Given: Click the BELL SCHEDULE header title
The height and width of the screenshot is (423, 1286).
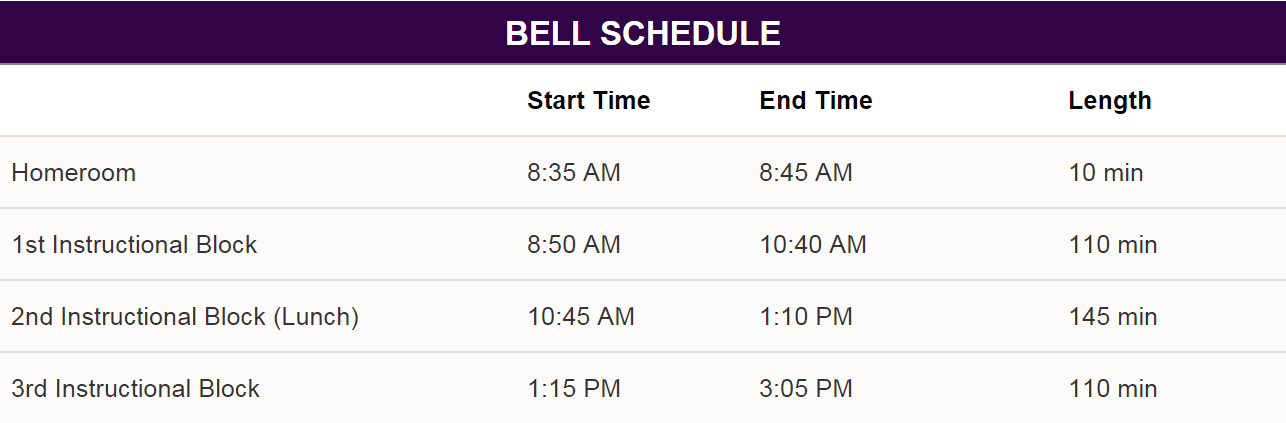Looking at the screenshot, I should click(642, 34).
